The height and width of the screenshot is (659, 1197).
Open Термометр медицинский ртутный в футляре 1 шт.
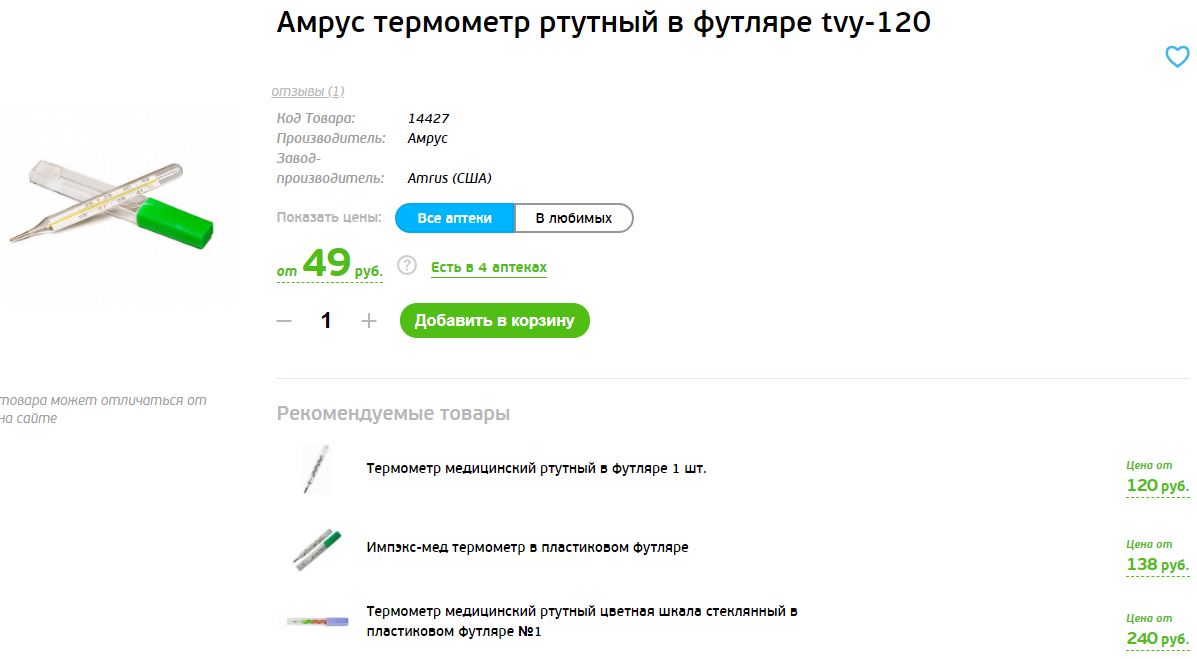[536, 468]
